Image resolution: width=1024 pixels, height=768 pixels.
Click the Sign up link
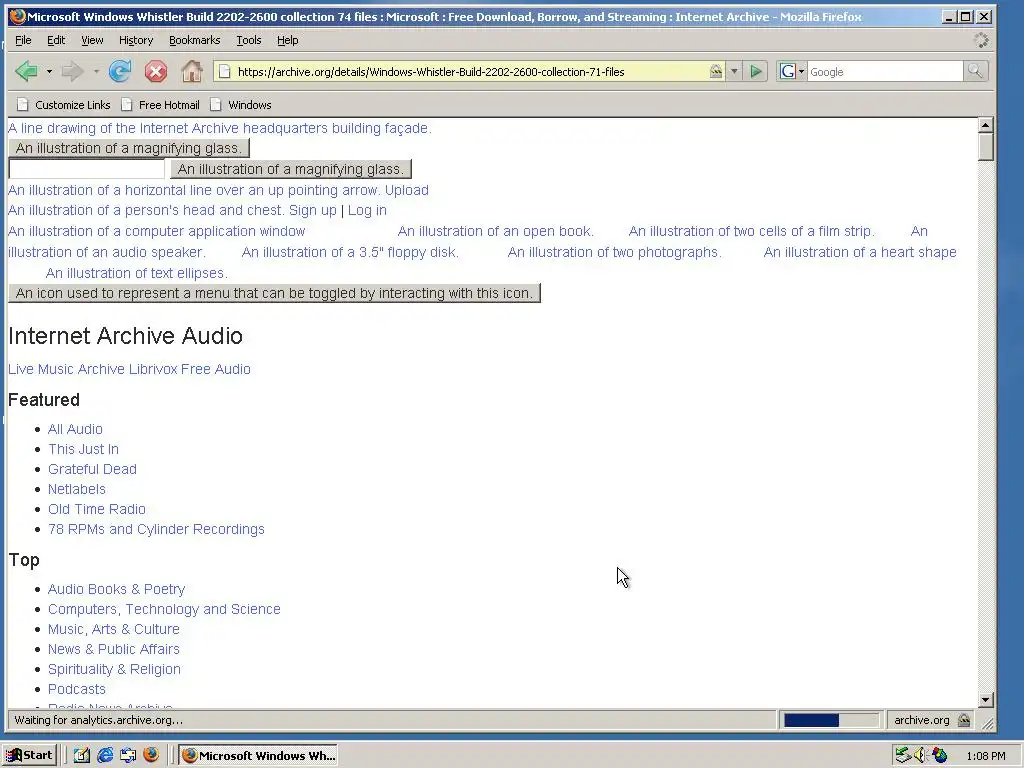point(313,210)
